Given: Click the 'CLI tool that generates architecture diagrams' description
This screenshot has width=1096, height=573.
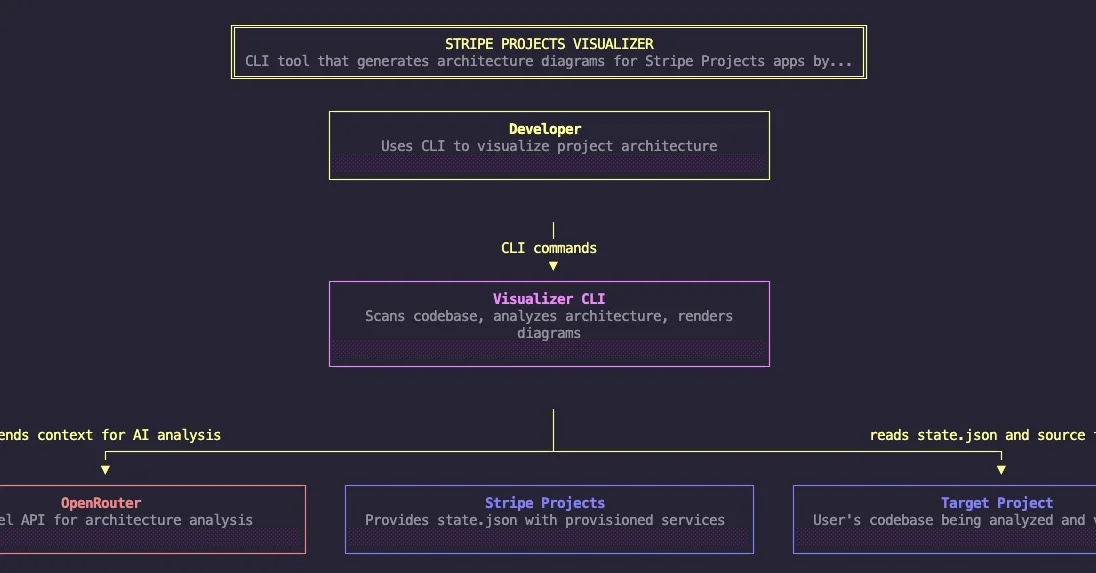Looking at the screenshot, I should pyautogui.click(x=549, y=61).
